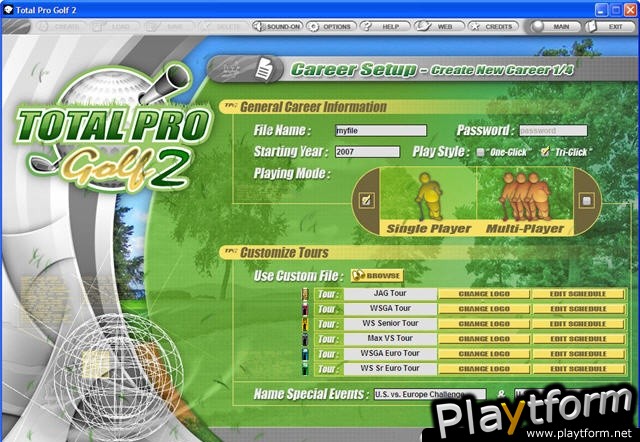Enable One-Click play style checkbox
This screenshot has height=442, width=640.
[x=481, y=152]
